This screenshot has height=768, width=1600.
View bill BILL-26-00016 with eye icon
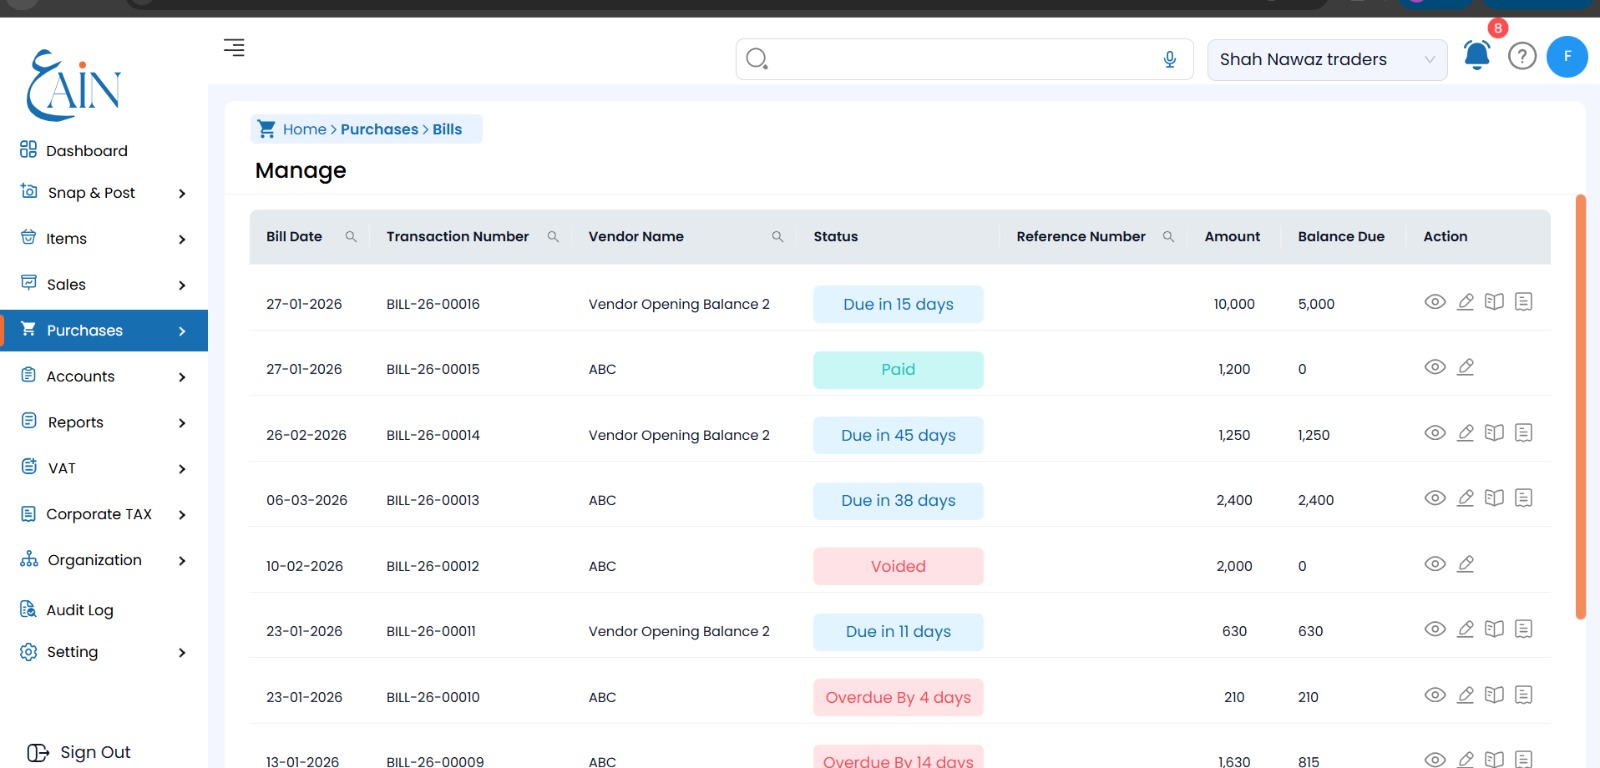coord(1435,302)
